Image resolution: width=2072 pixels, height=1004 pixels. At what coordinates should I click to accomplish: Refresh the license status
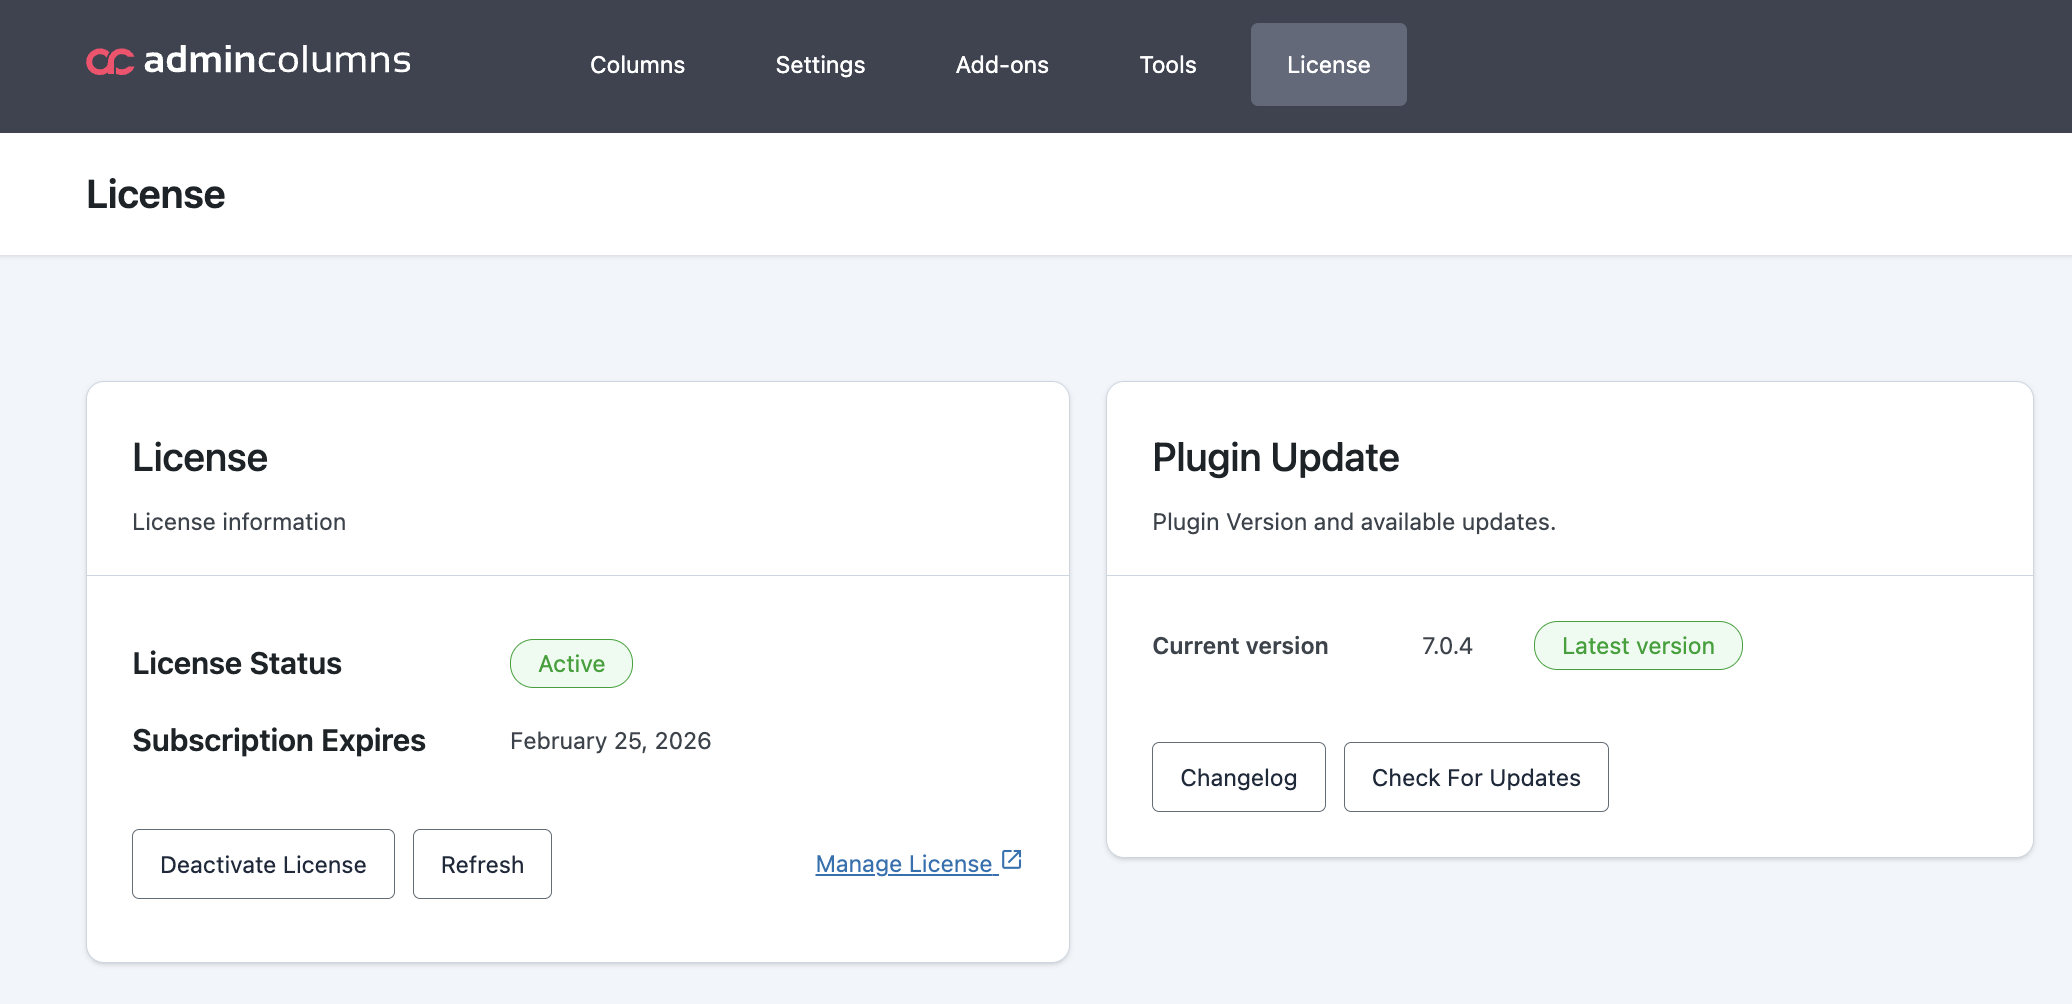(482, 864)
